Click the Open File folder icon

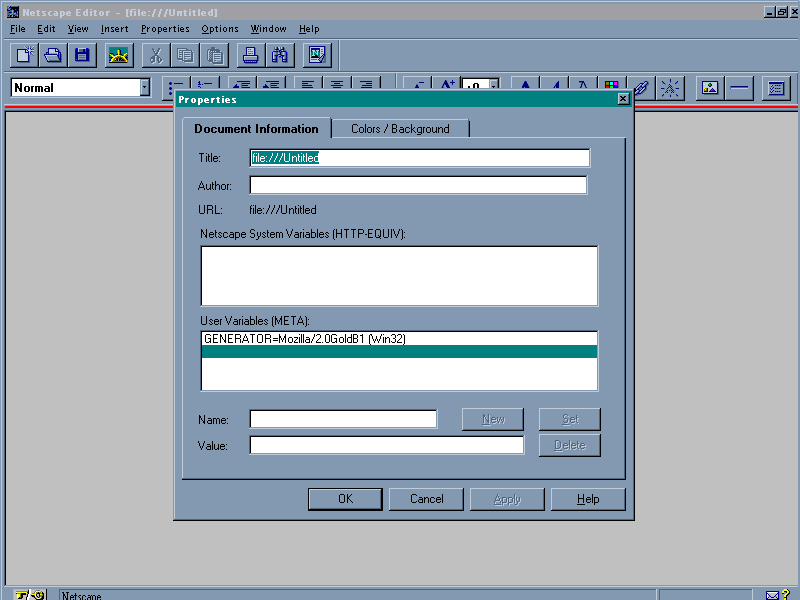[53, 55]
